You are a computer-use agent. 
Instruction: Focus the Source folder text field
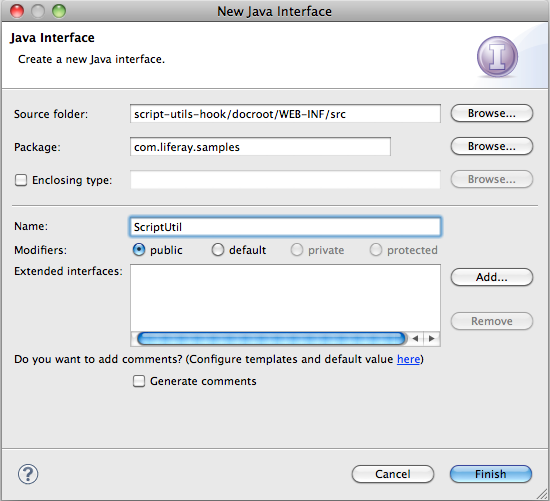pyautogui.click(x=285, y=113)
